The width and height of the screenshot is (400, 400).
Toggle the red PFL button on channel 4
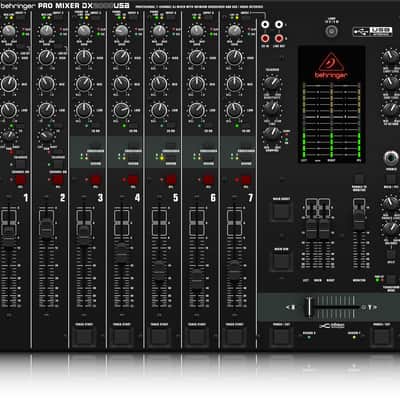133,180
